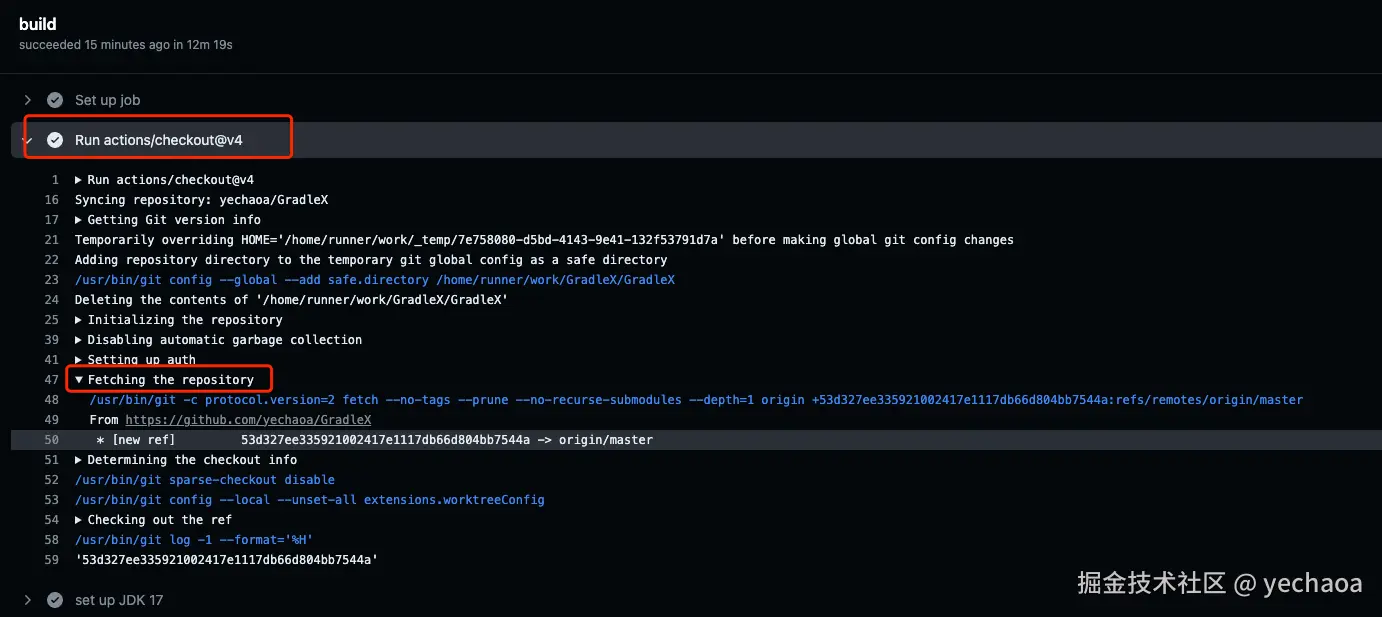Image resolution: width=1382 pixels, height=617 pixels.
Task: Select the build job heading
Action: pyautogui.click(x=38, y=24)
